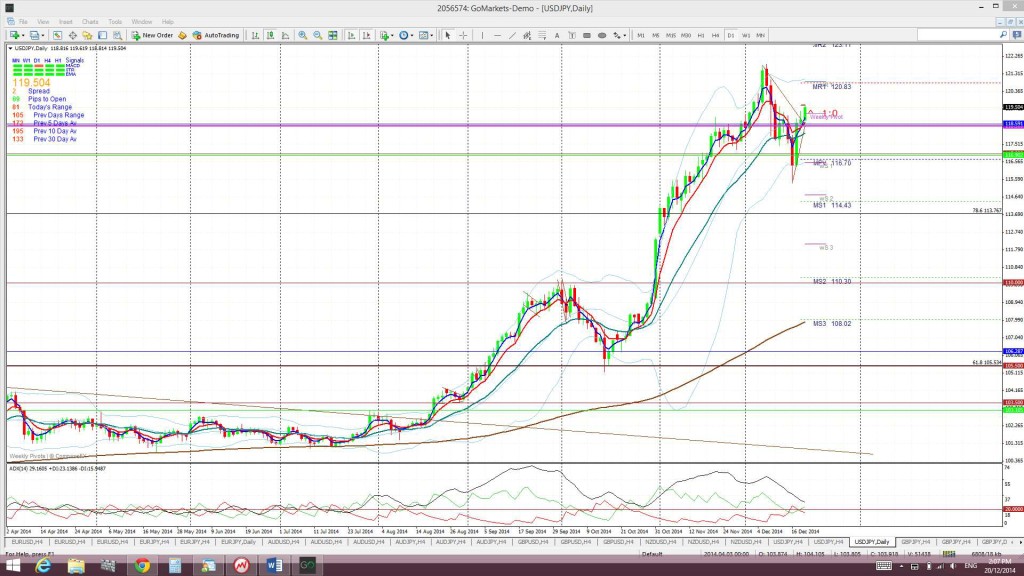Expand the Periods dropdown arrow

[x=411, y=36]
